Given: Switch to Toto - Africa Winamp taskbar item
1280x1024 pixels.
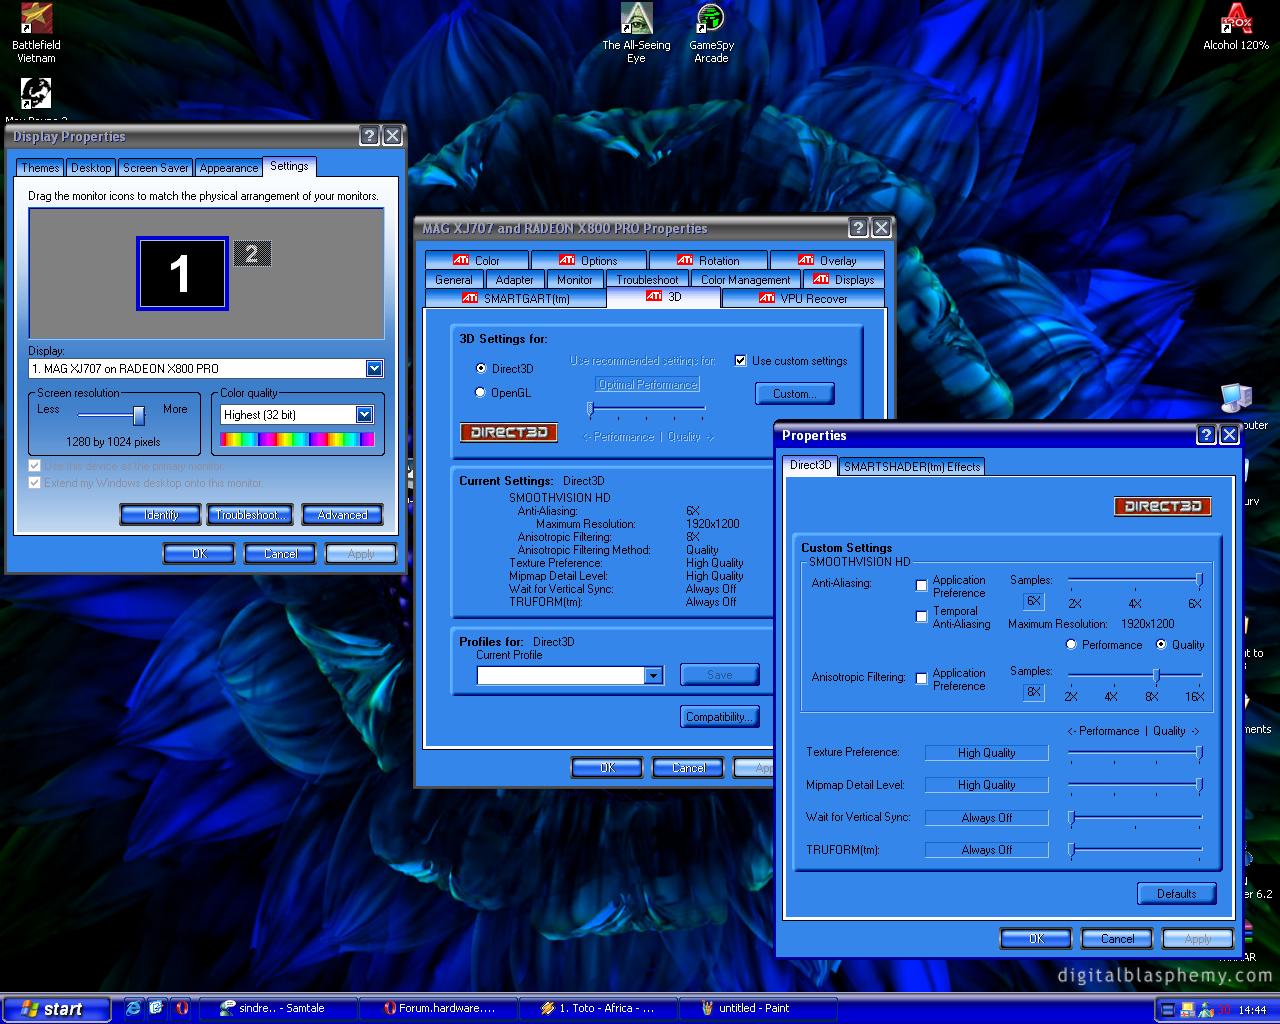Looking at the screenshot, I should (598, 1008).
